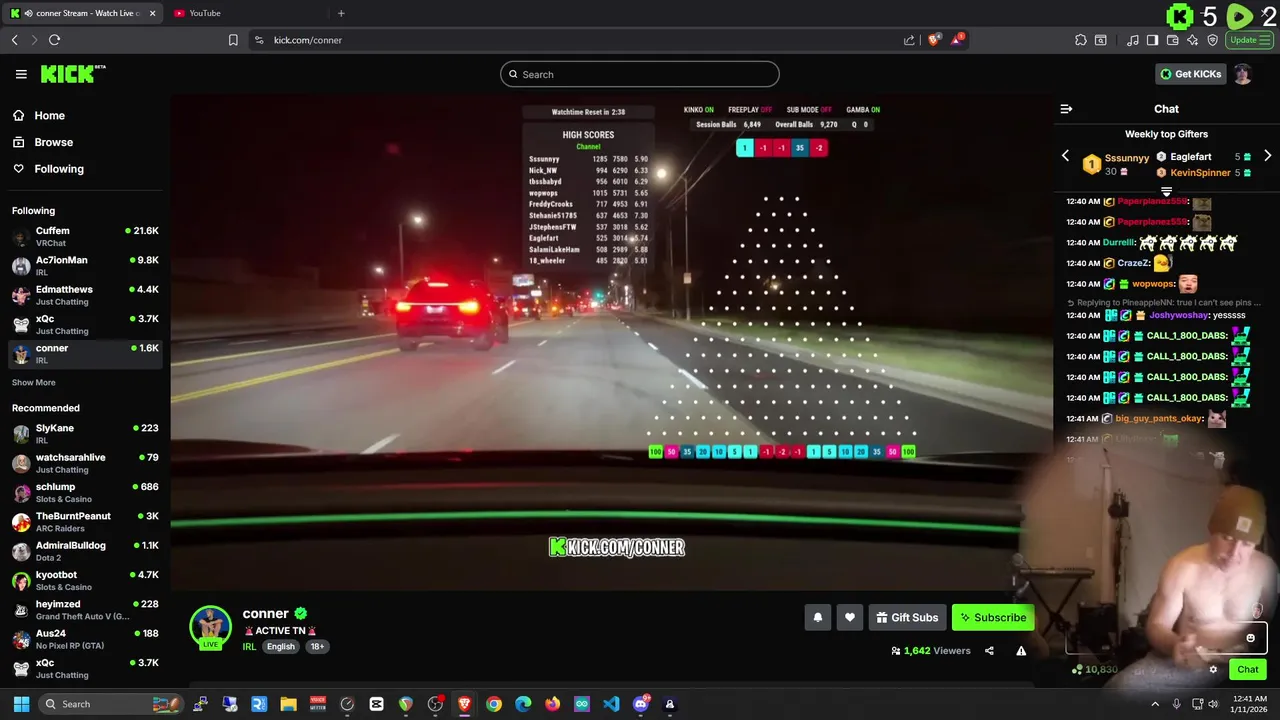Viewport: 1280px width, 720px height.
Task: Open Brave Rewards triangle icon
Action: (x=957, y=40)
